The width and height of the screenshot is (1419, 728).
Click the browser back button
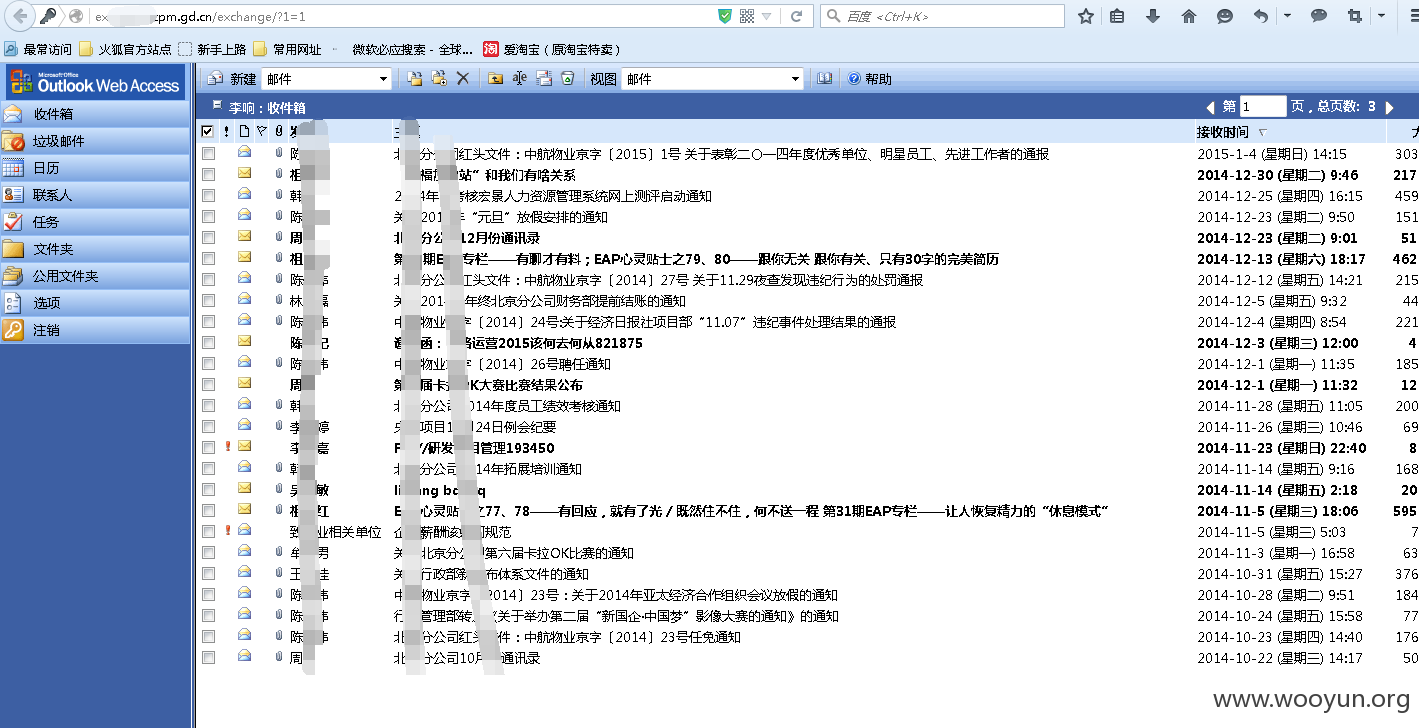19,16
